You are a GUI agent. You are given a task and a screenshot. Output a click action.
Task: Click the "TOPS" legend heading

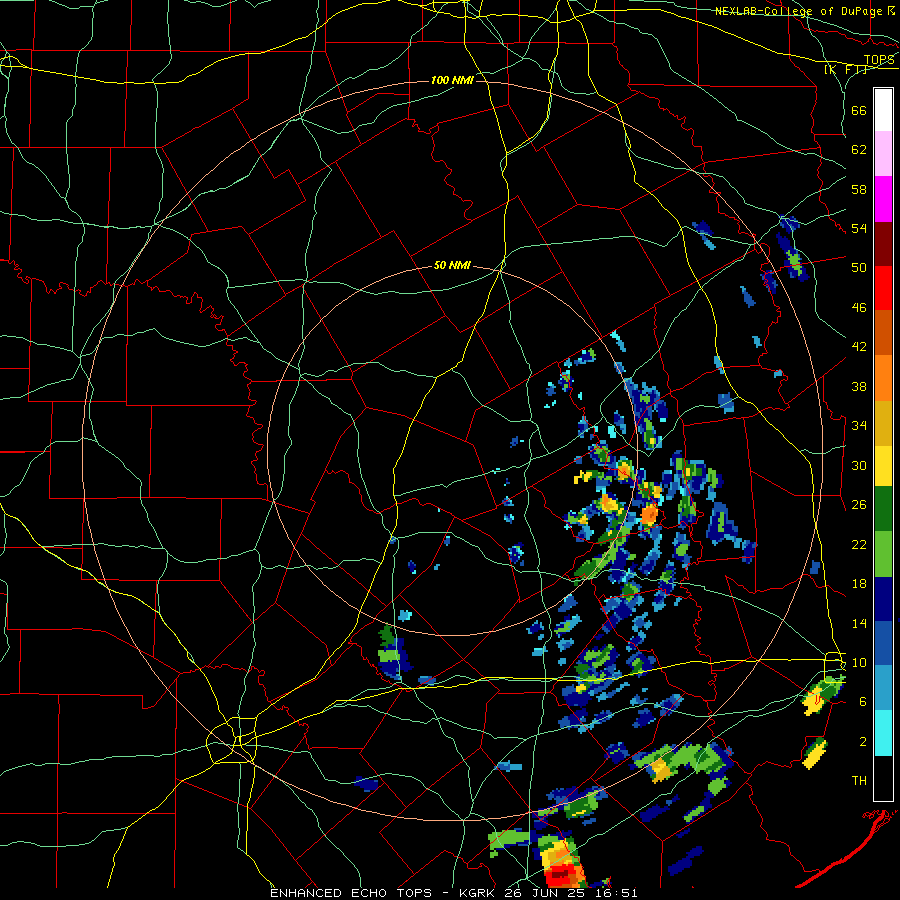click(879, 60)
